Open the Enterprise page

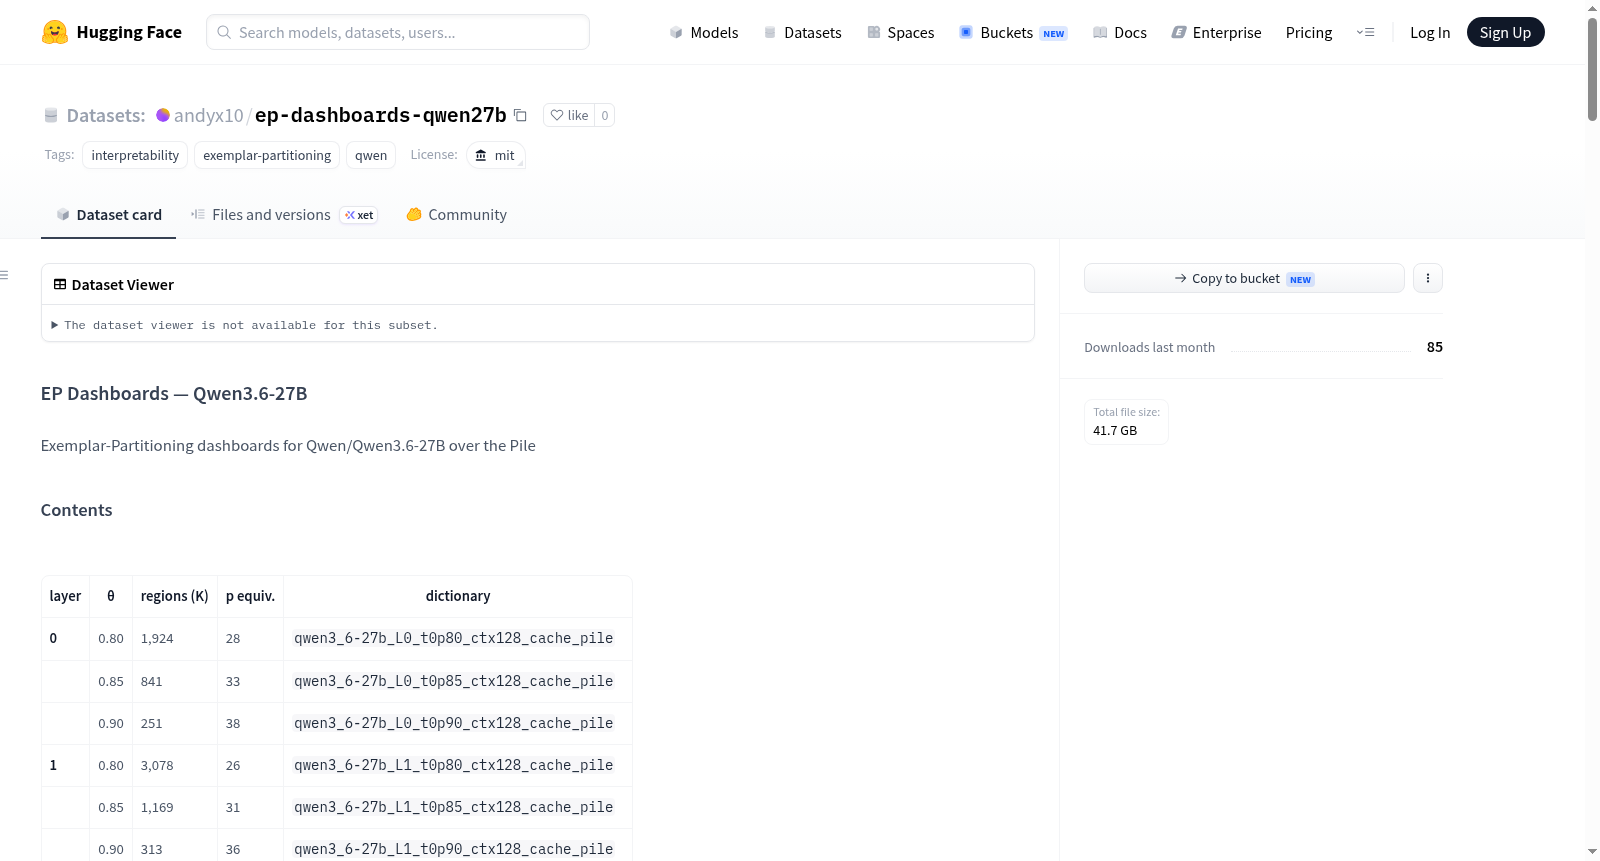point(1216,32)
